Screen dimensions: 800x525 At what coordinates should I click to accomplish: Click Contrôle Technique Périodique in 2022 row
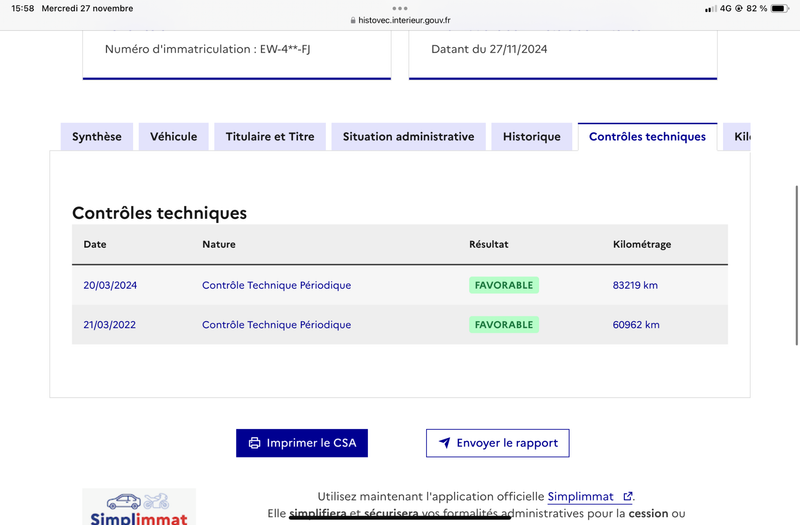pyautogui.click(x=277, y=324)
